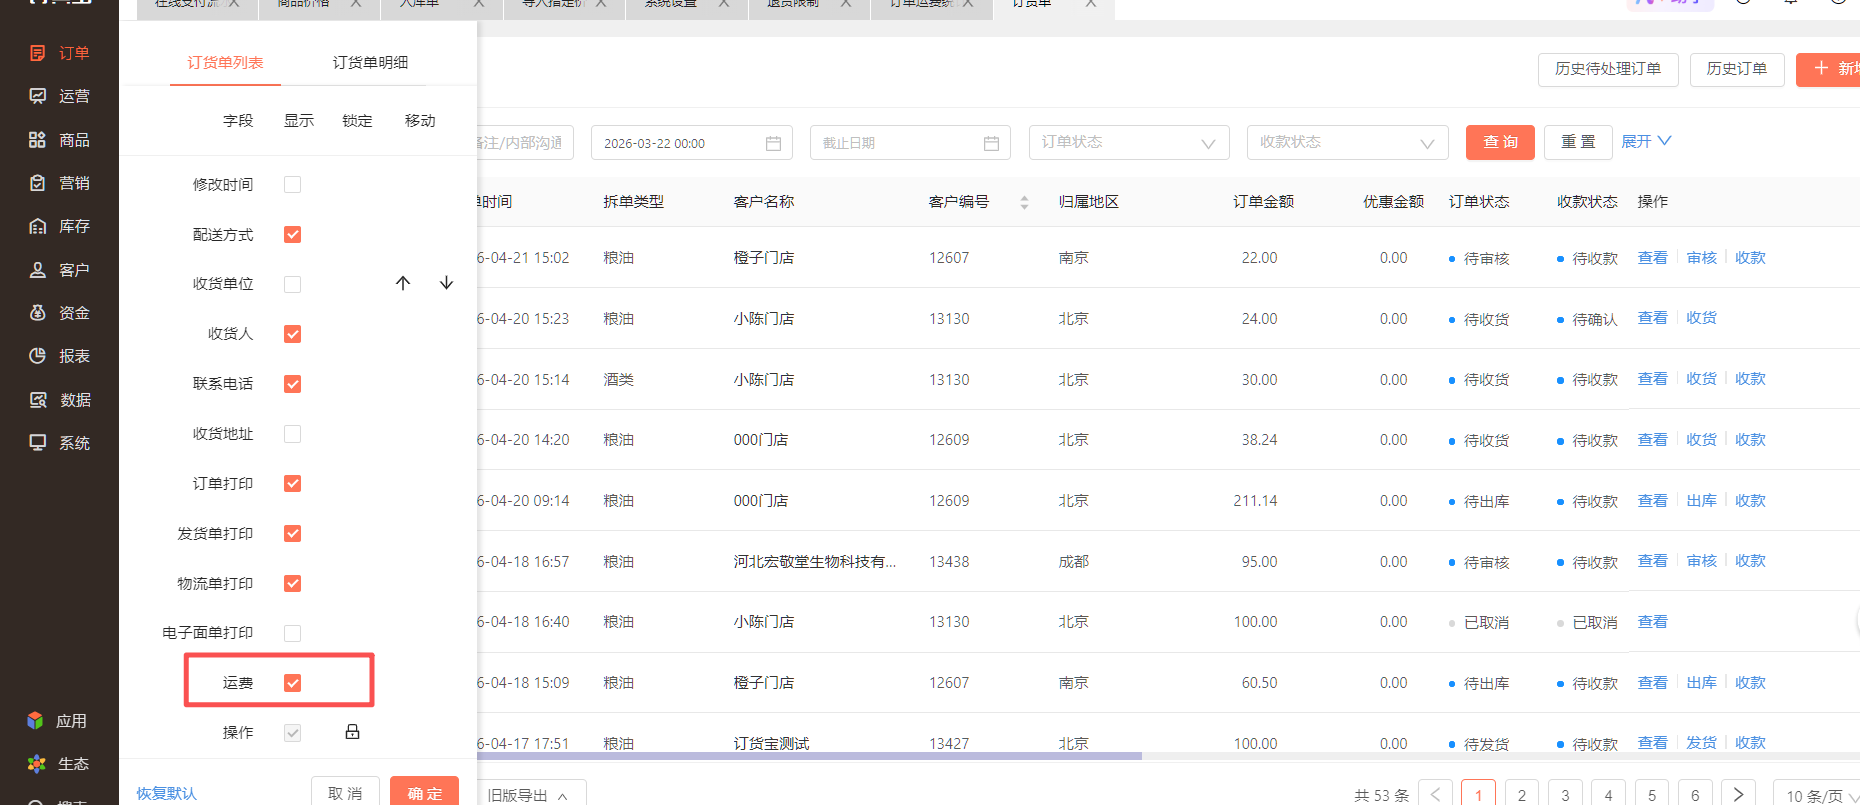Click 确定 to save field settings
This screenshot has width=1860, height=805.
424,792
